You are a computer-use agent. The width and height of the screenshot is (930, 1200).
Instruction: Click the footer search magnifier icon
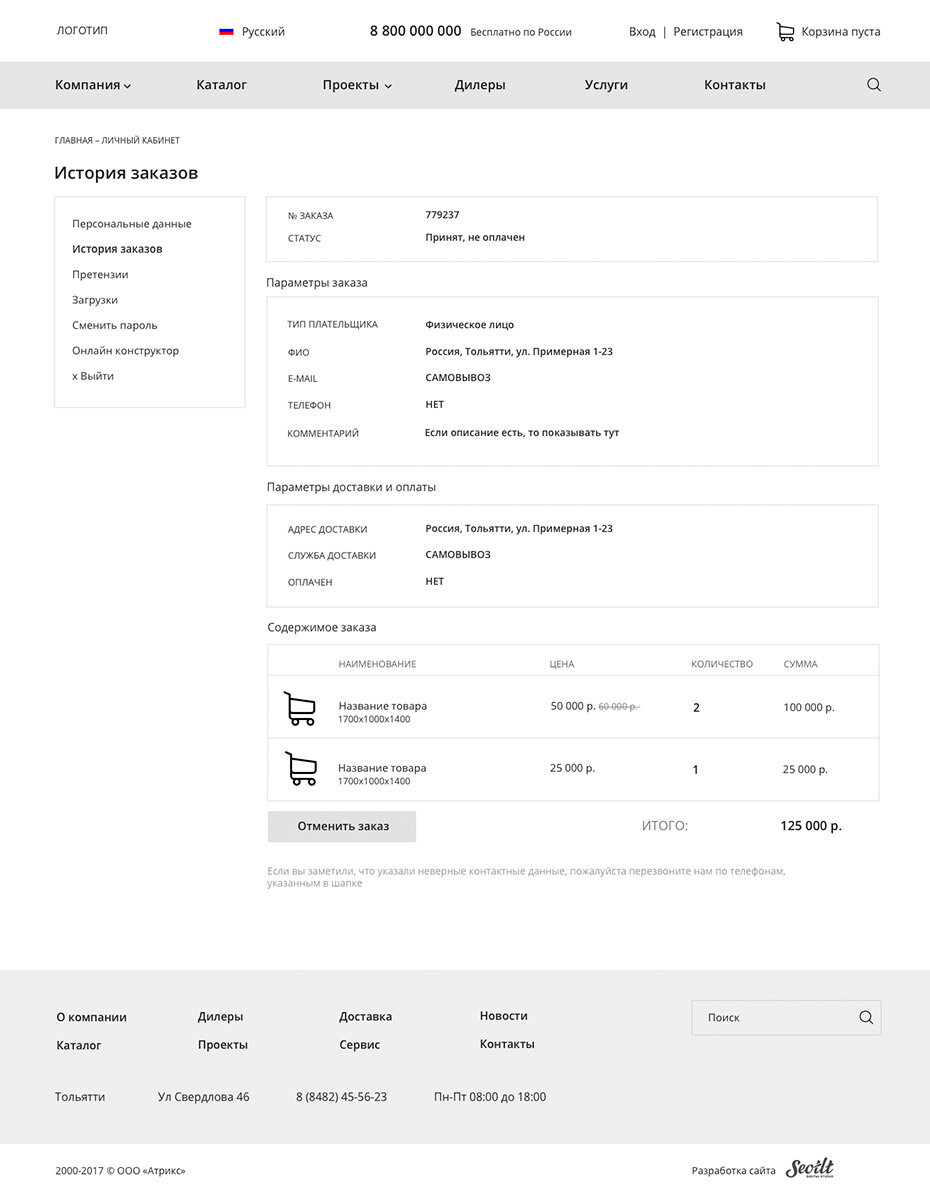(x=866, y=1018)
